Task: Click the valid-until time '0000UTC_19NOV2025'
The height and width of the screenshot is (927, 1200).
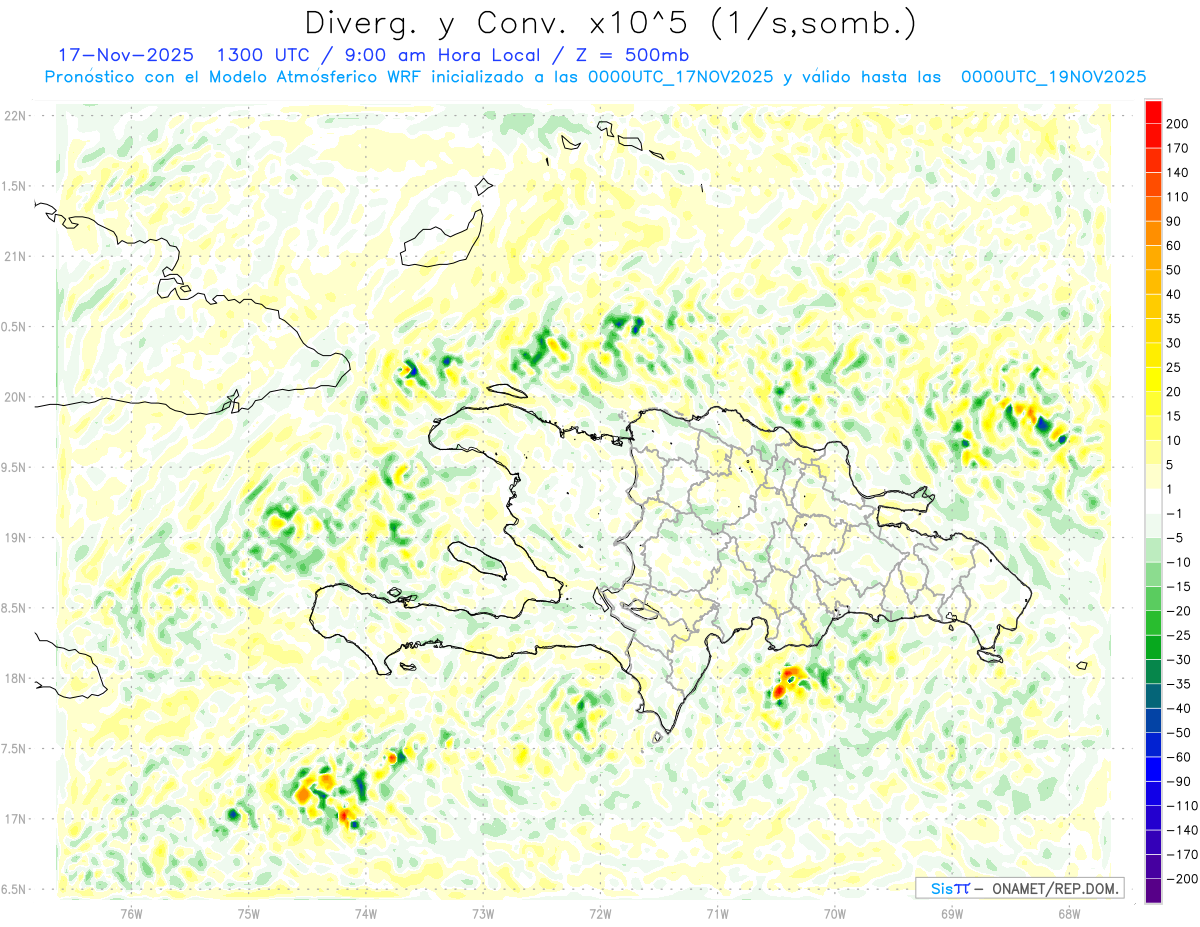Action: 1053,77
